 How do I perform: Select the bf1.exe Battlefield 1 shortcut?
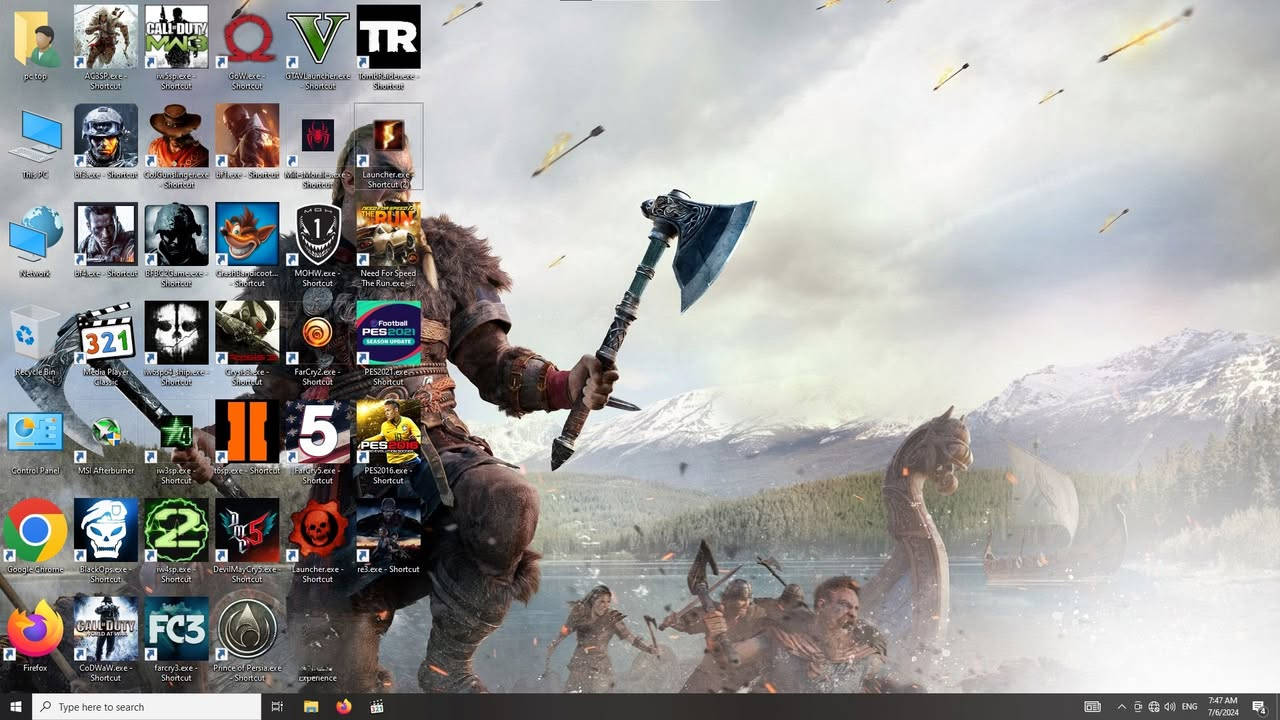pyautogui.click(x=247, y=142)
